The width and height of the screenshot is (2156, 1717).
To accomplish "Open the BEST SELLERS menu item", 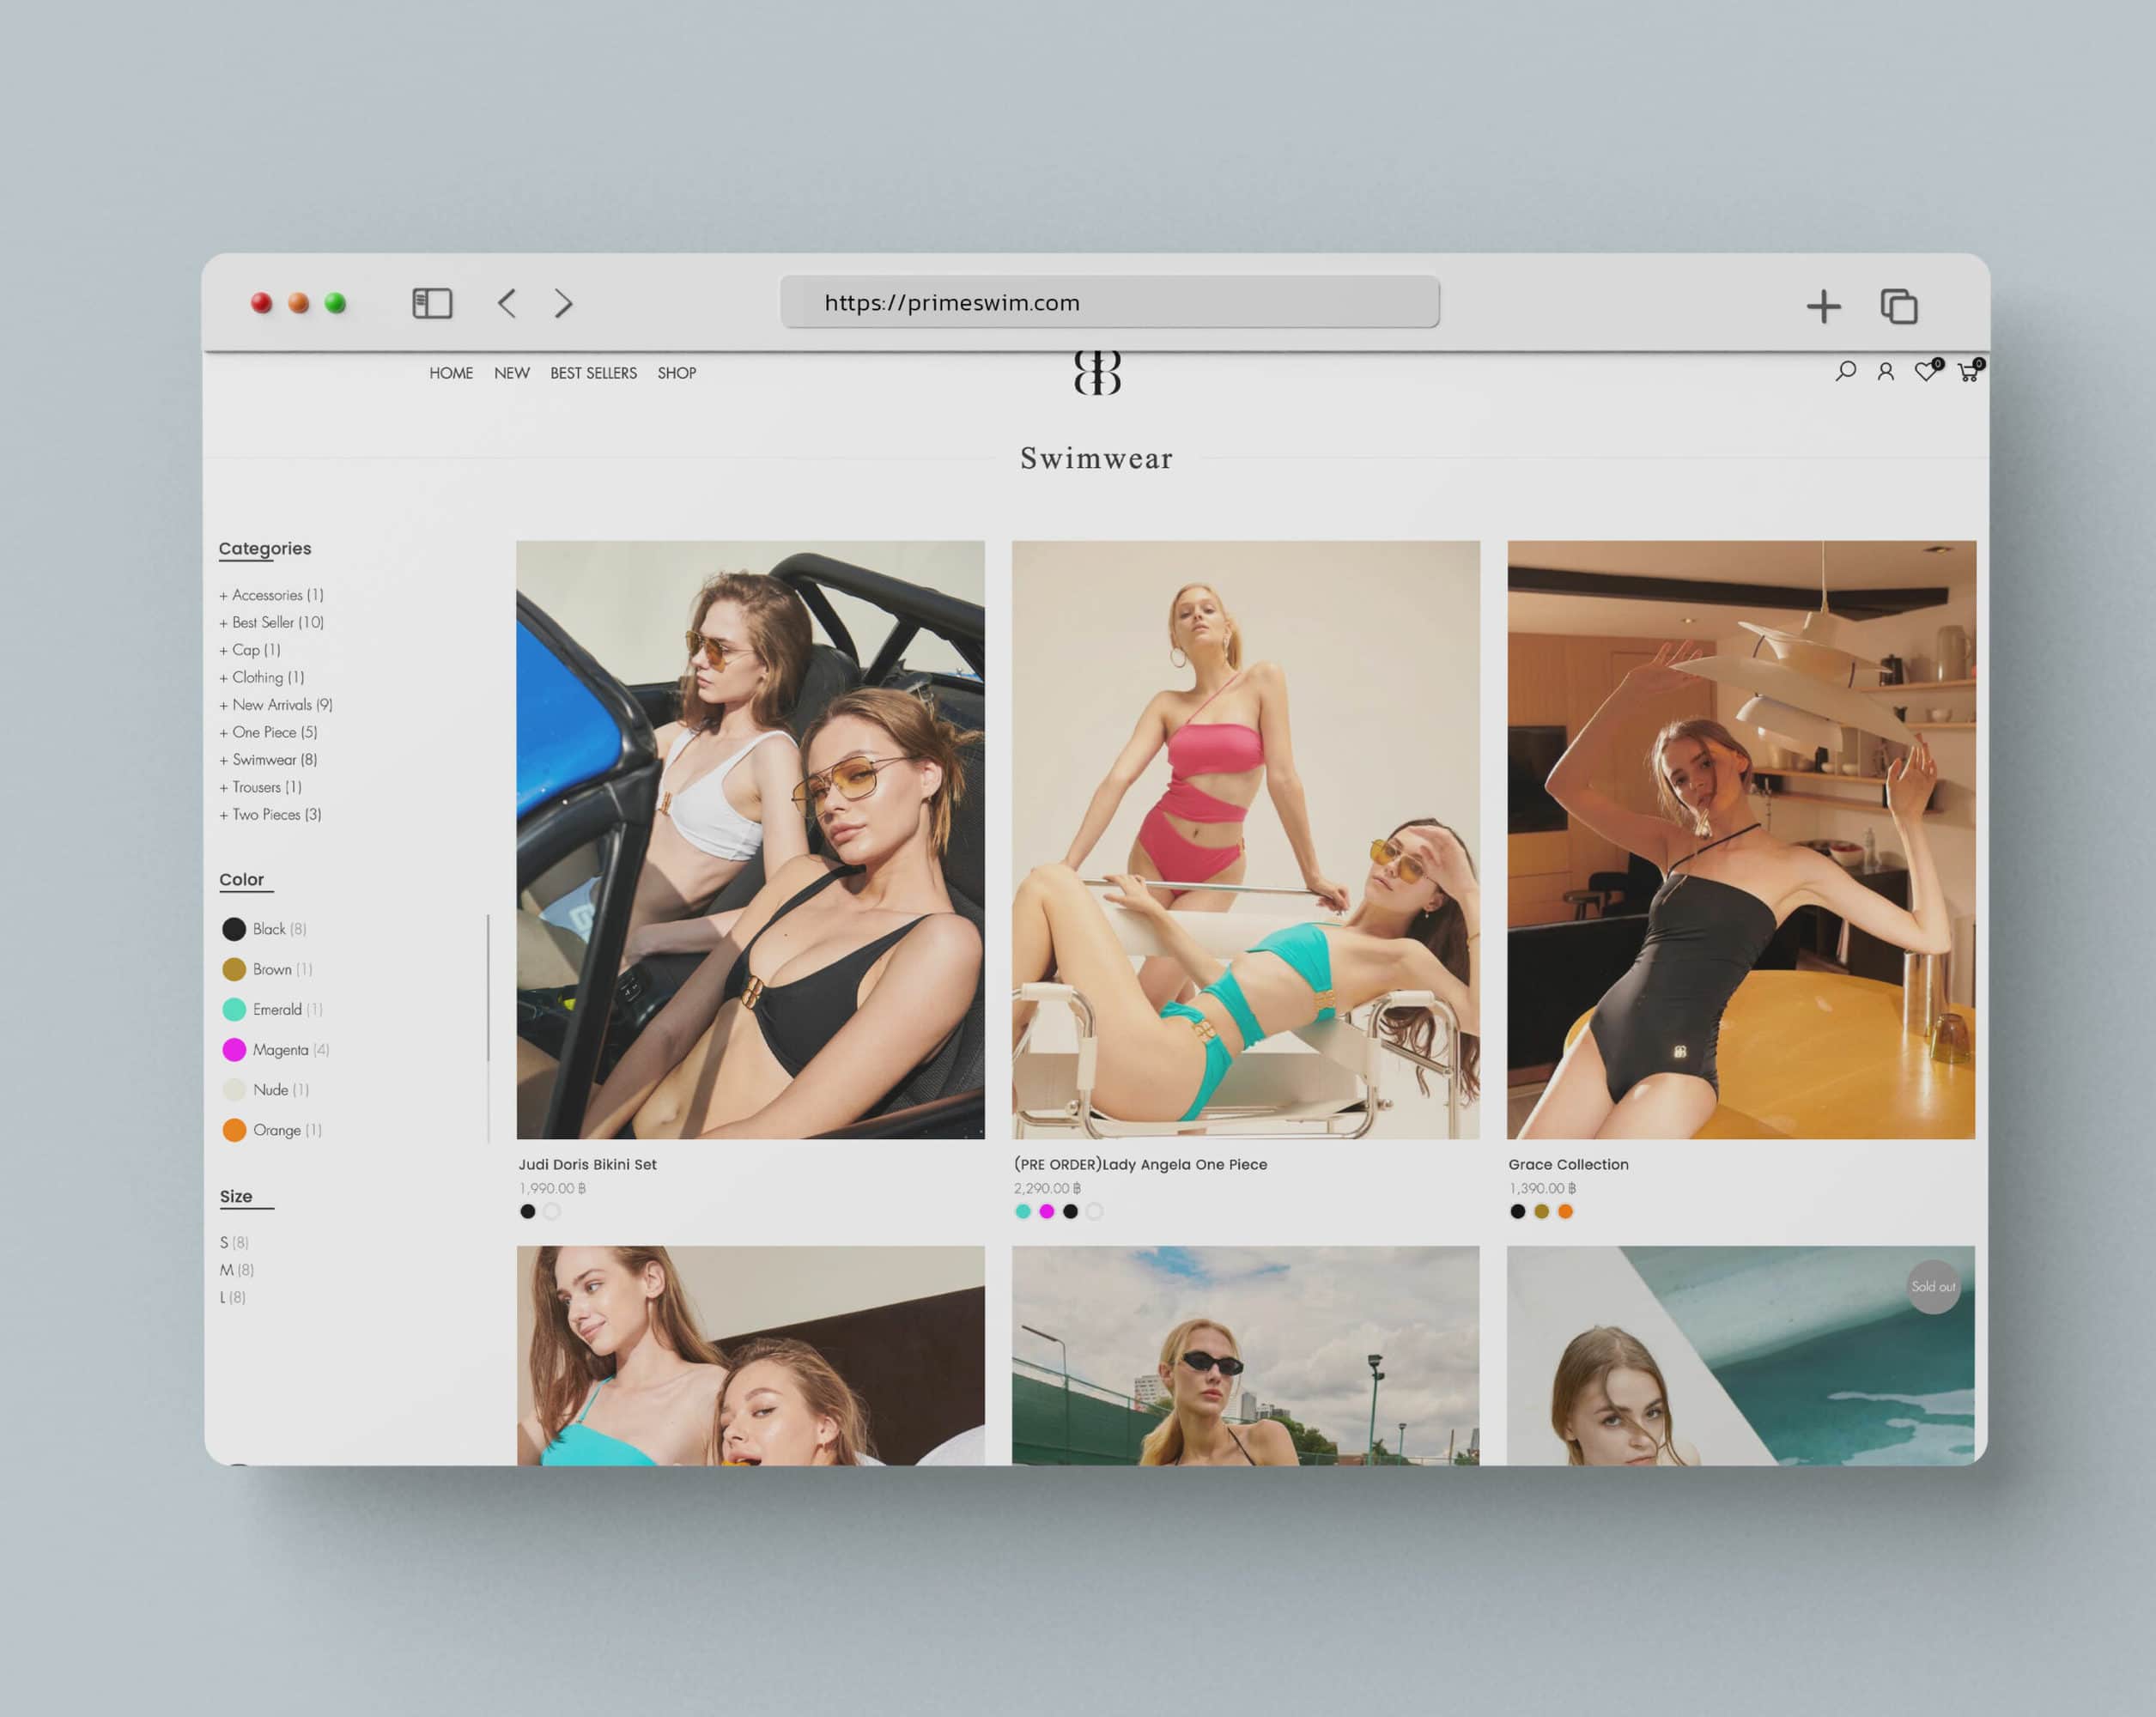I will click(x=593, y=373).
